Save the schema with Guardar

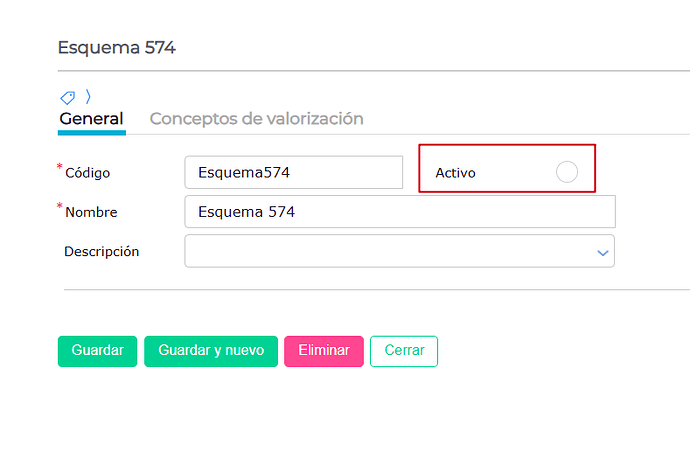[x=97, y=351]
